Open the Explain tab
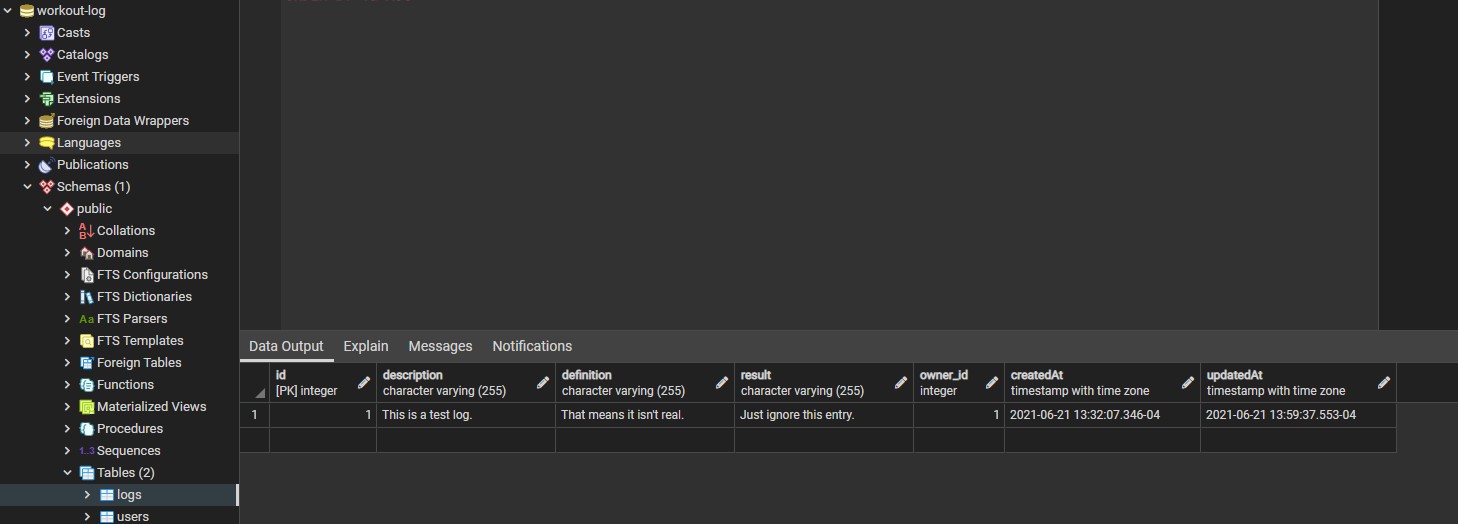Image resolution: width=1458 pixels, height=524 pixels. 366,346
